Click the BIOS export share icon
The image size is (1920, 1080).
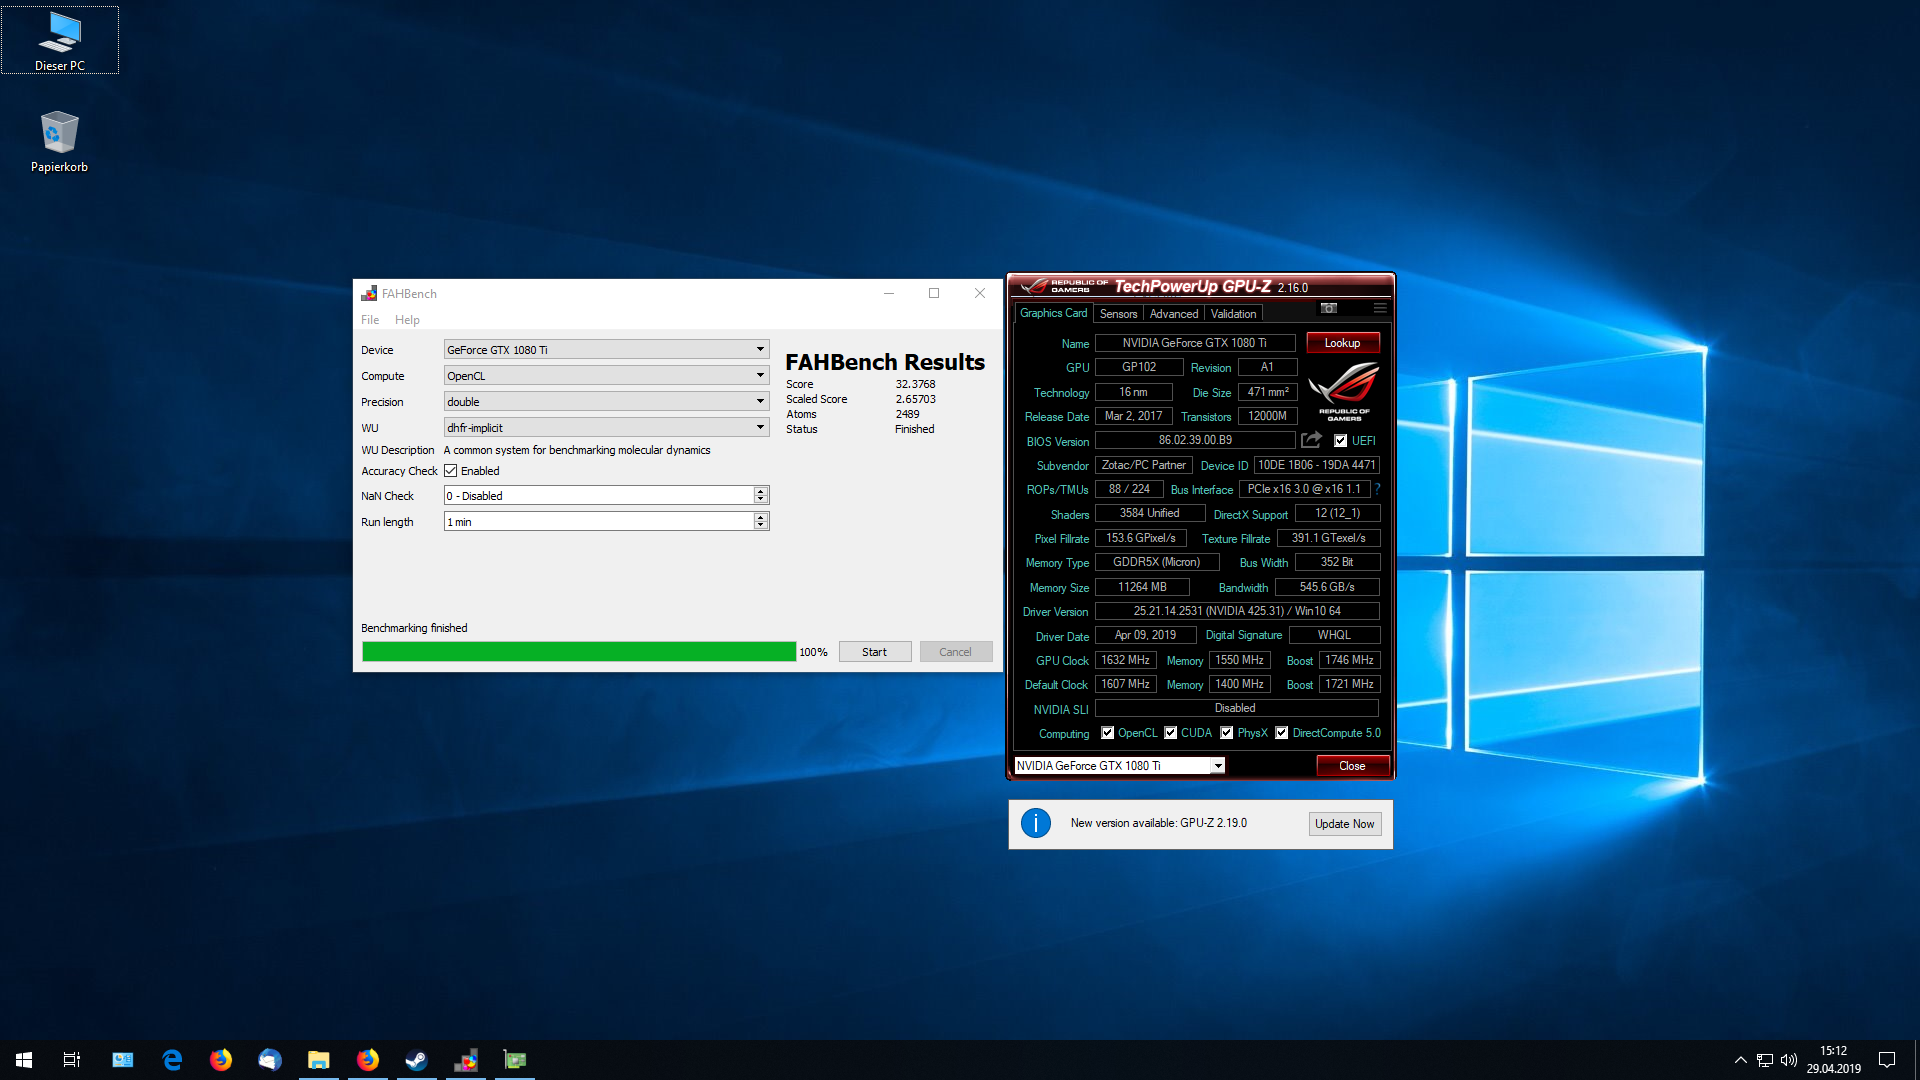(x=1311, y=440)
